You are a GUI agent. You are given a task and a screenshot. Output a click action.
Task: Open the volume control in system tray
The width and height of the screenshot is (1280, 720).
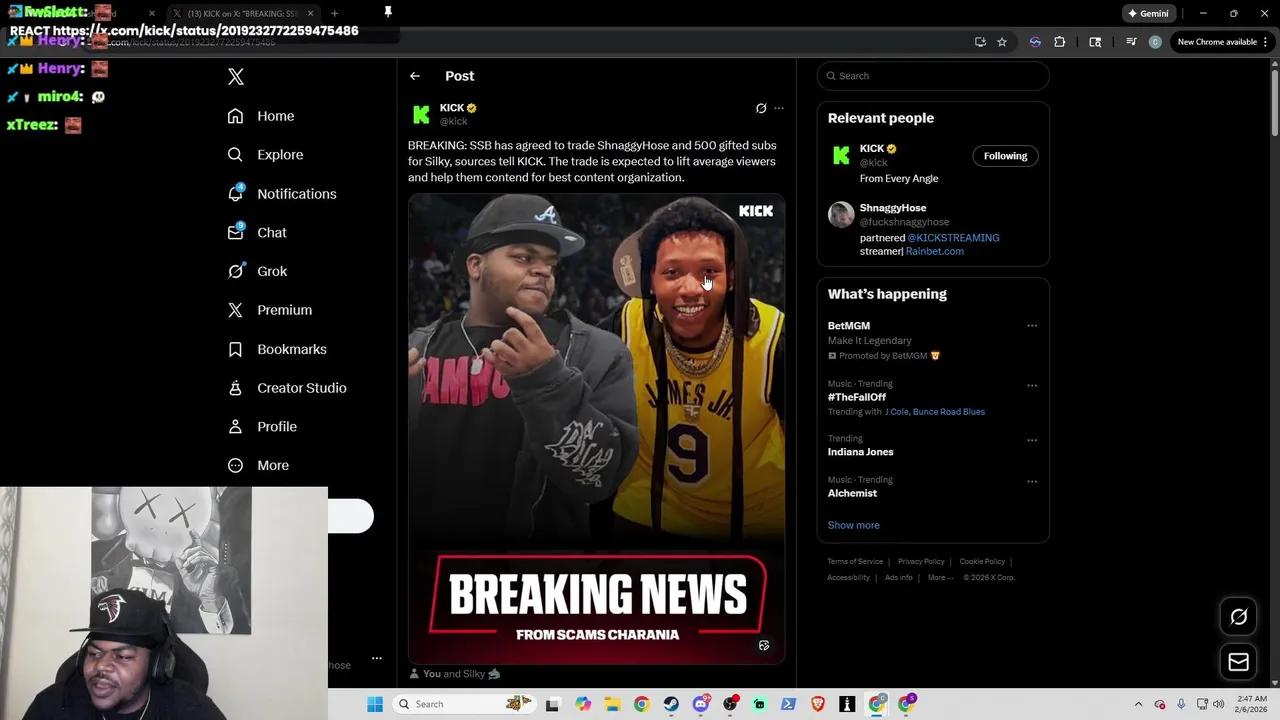pyautogui.click(x=1218, y=704)
